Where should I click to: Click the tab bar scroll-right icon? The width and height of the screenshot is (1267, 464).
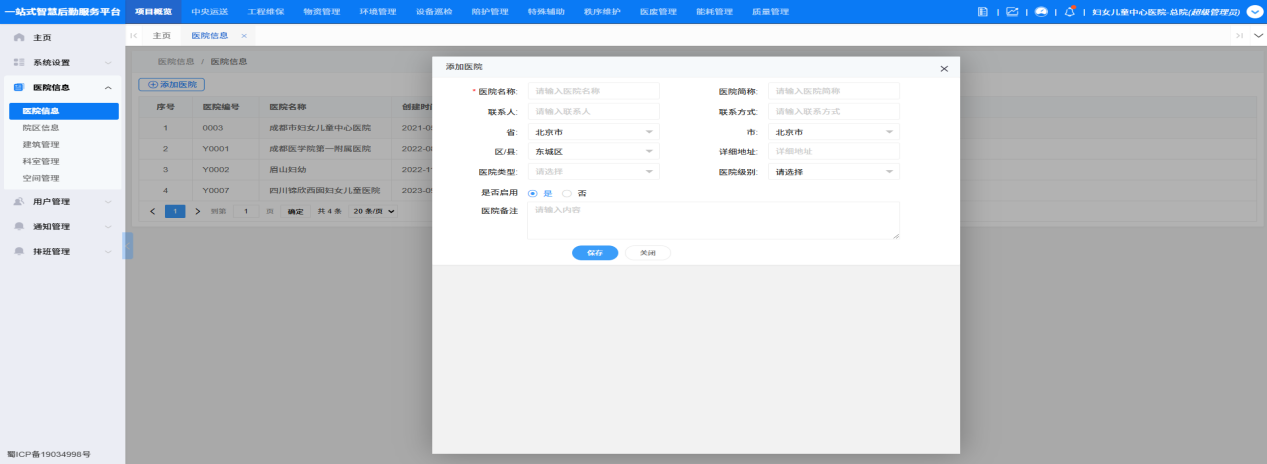click(x=1240, y=35)
